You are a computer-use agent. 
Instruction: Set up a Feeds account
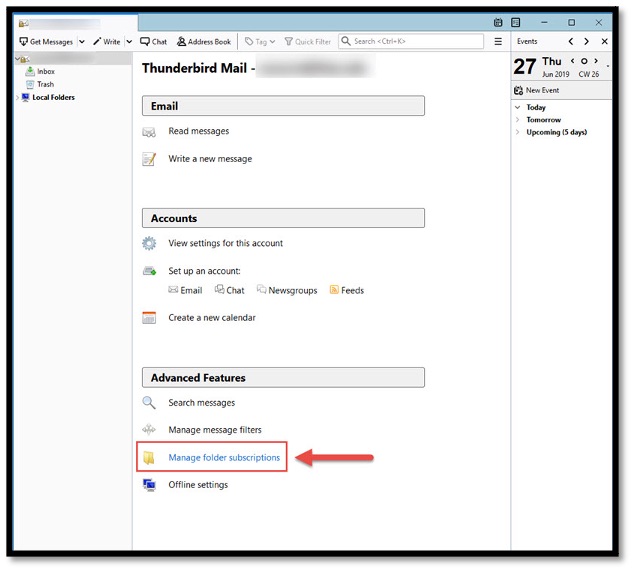347,290
